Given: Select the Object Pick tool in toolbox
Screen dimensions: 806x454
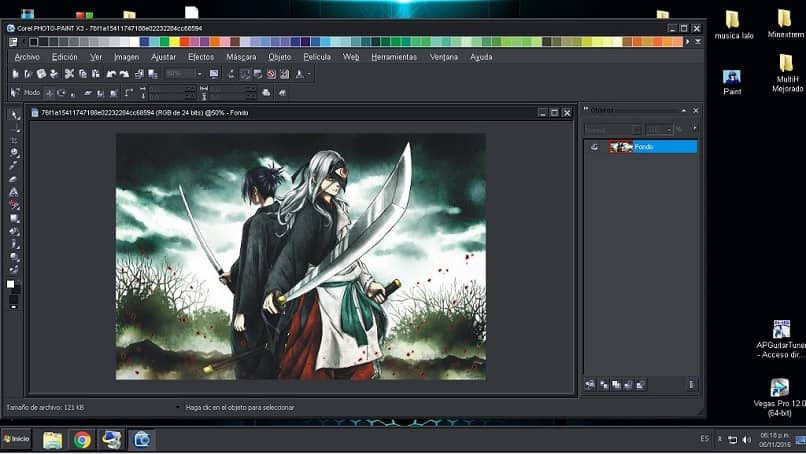Looking at the screenshot, I should point(14,116).
